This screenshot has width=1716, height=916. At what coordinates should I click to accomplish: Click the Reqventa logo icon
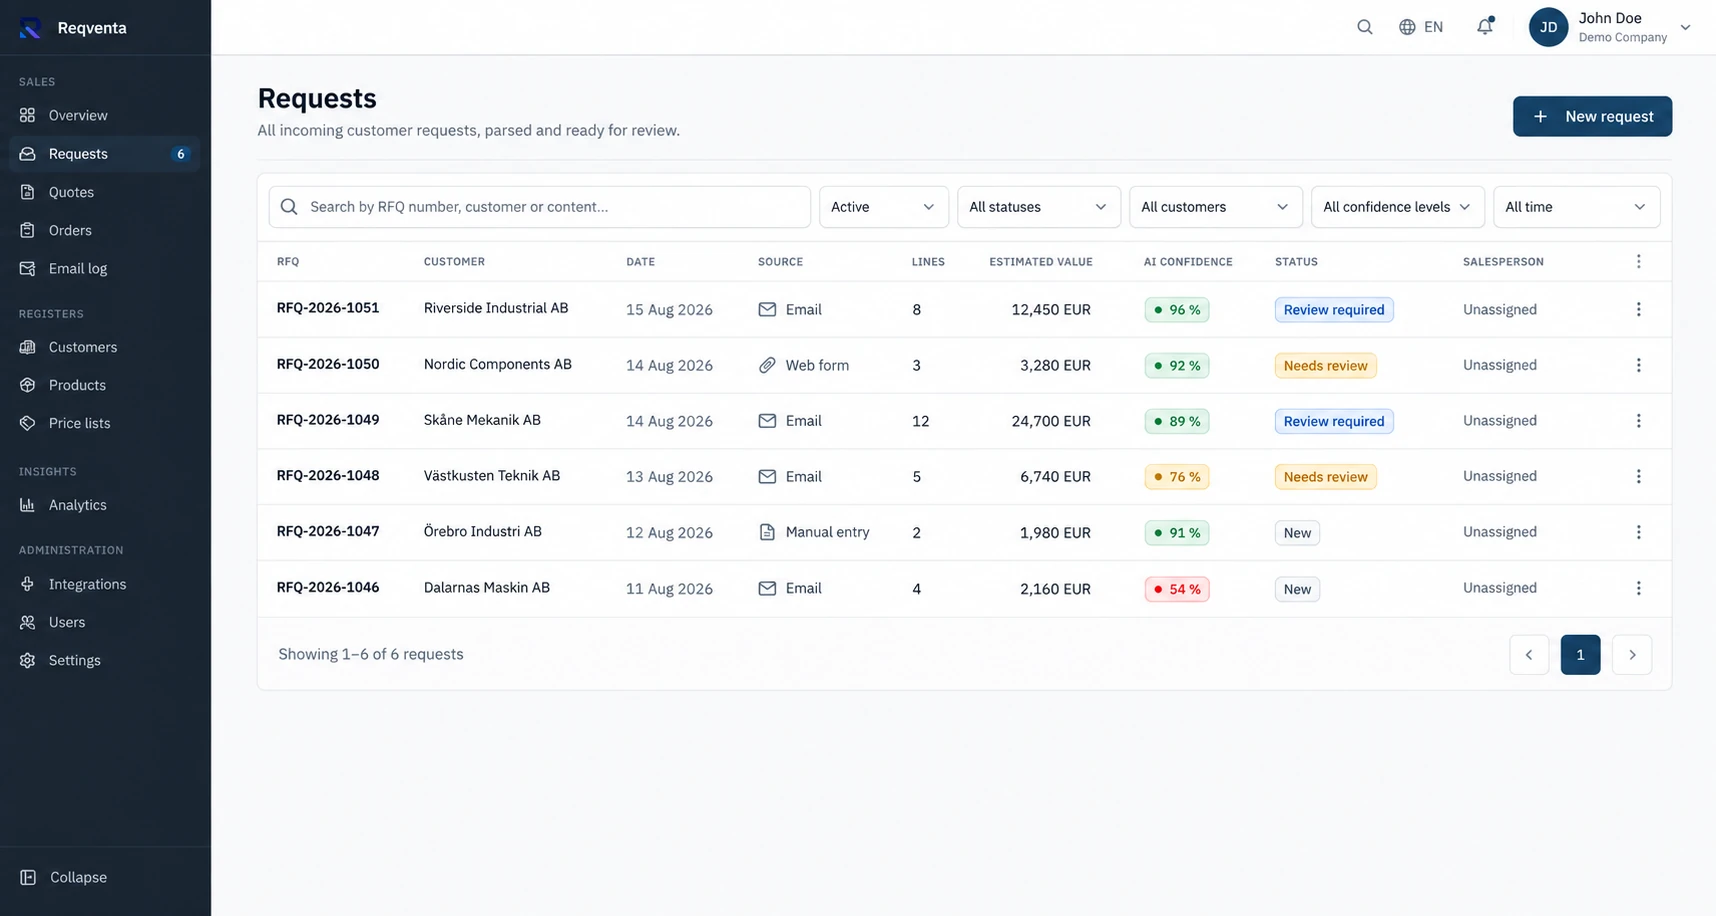tap(30, 28)
